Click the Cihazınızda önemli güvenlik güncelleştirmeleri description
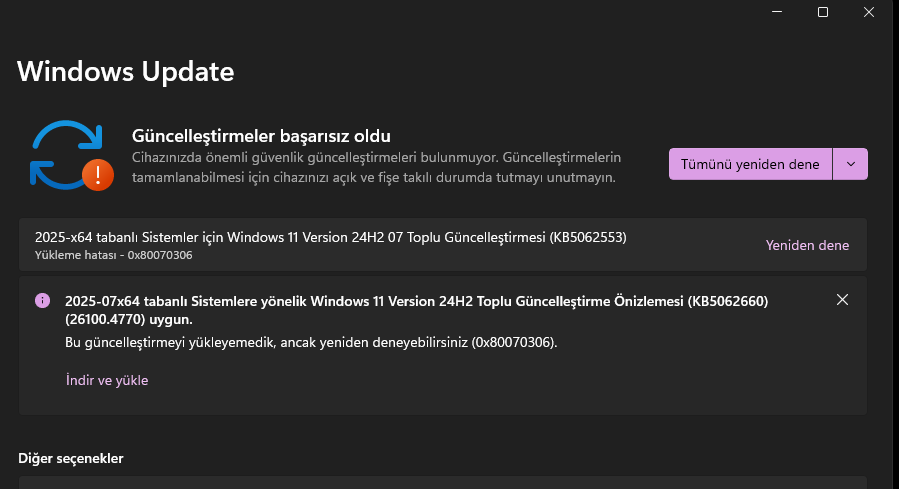 [x=377, y=167]
